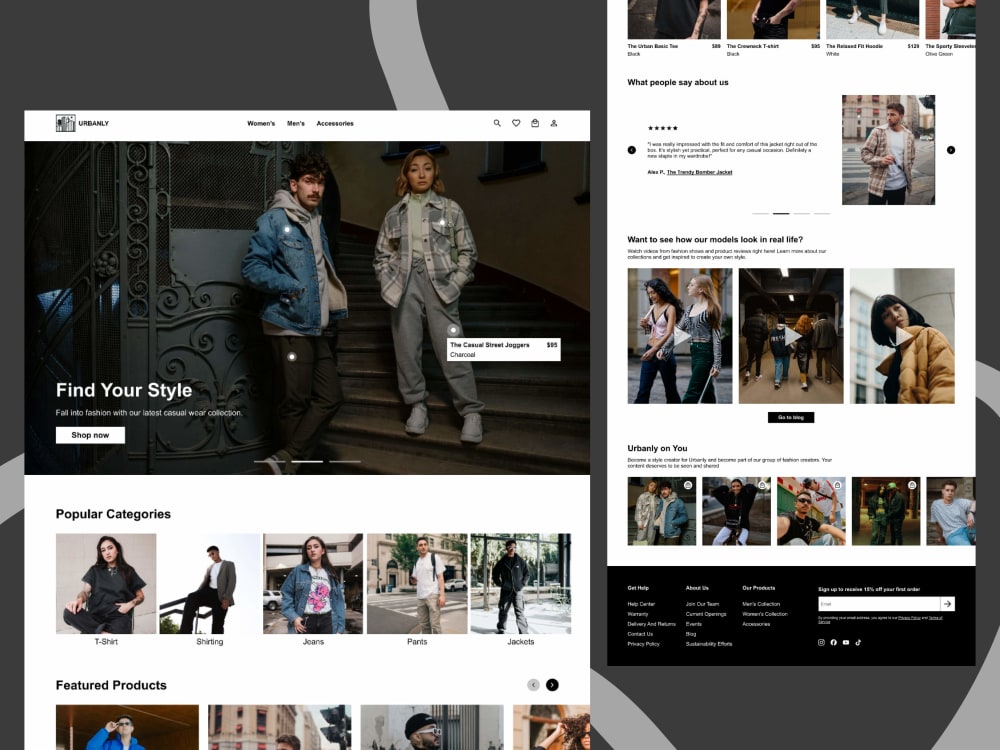Select the third hero slider indicator
The width and height of the screenshot is (1000, 750).
click(345, 461)
